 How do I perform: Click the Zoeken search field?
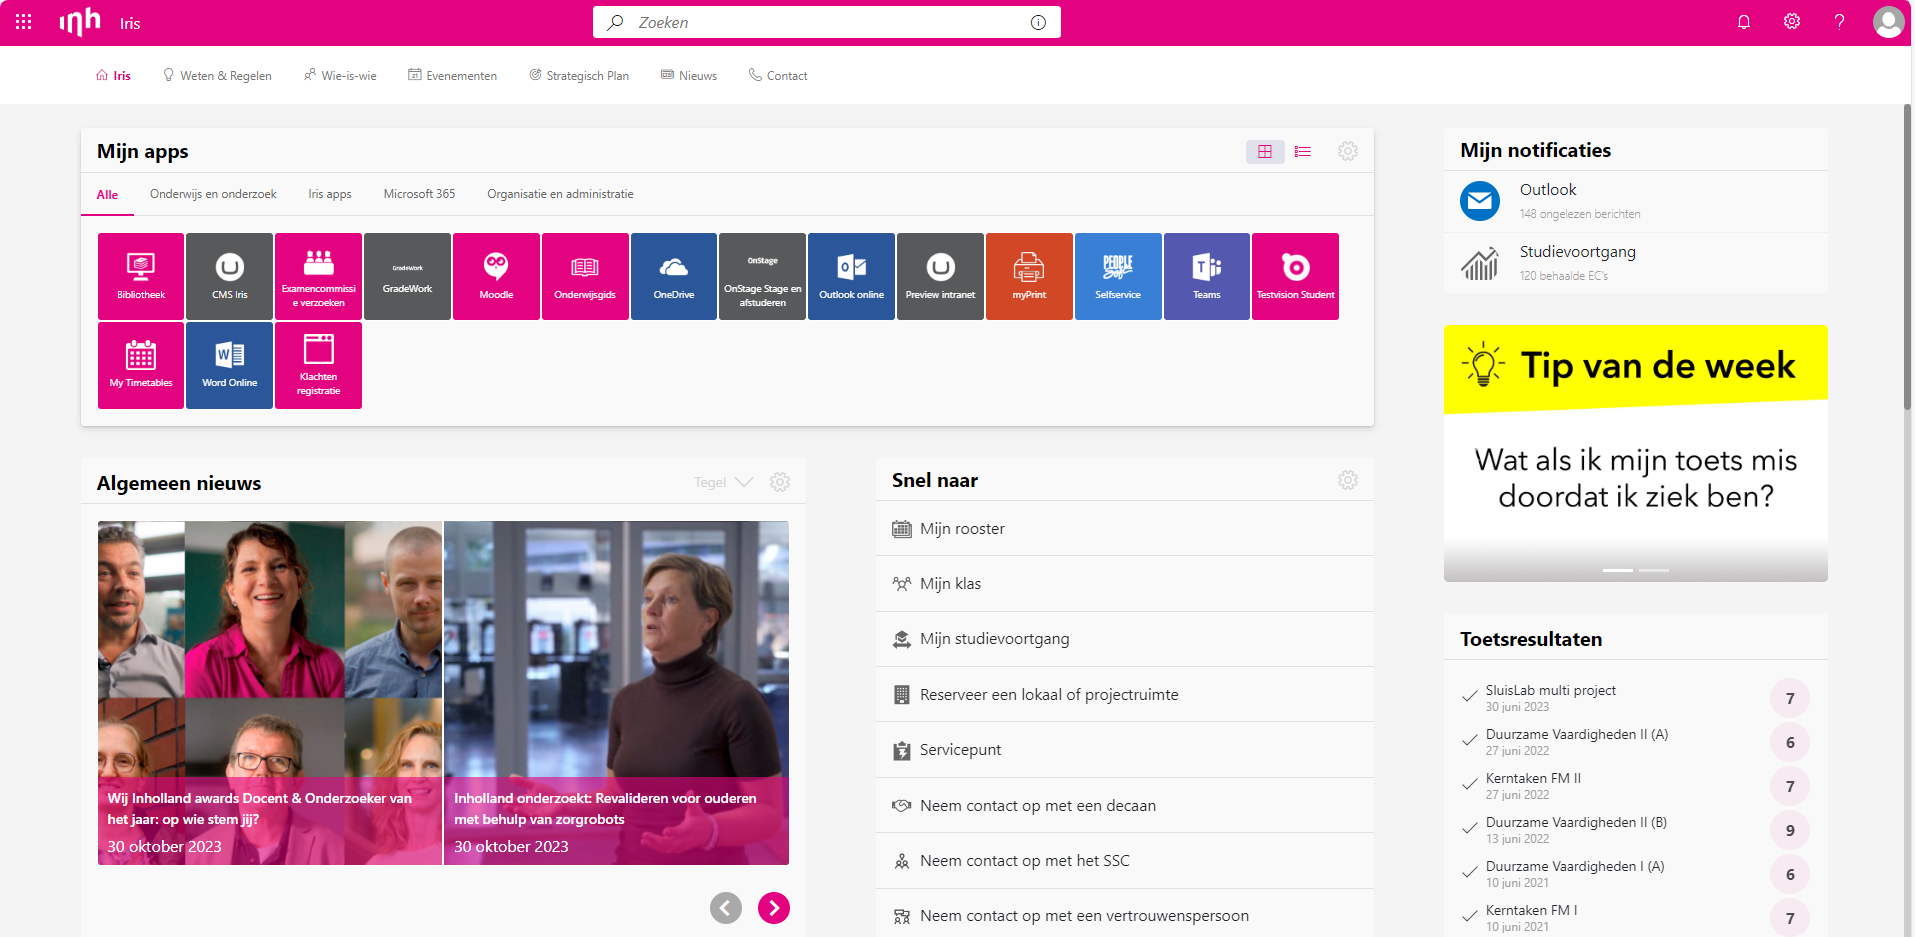(x=827, y=22)
